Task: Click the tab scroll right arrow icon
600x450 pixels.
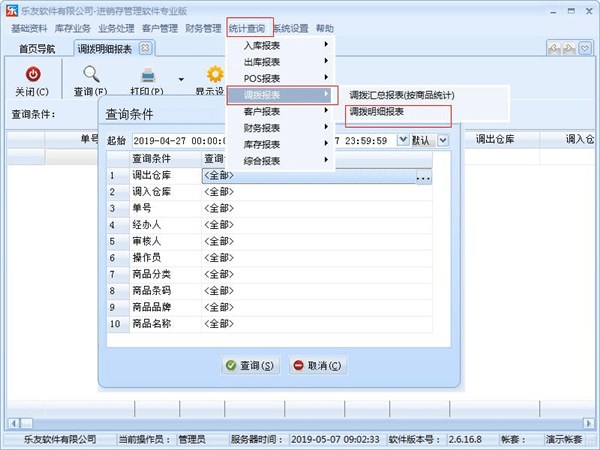Action: point(569,48)
